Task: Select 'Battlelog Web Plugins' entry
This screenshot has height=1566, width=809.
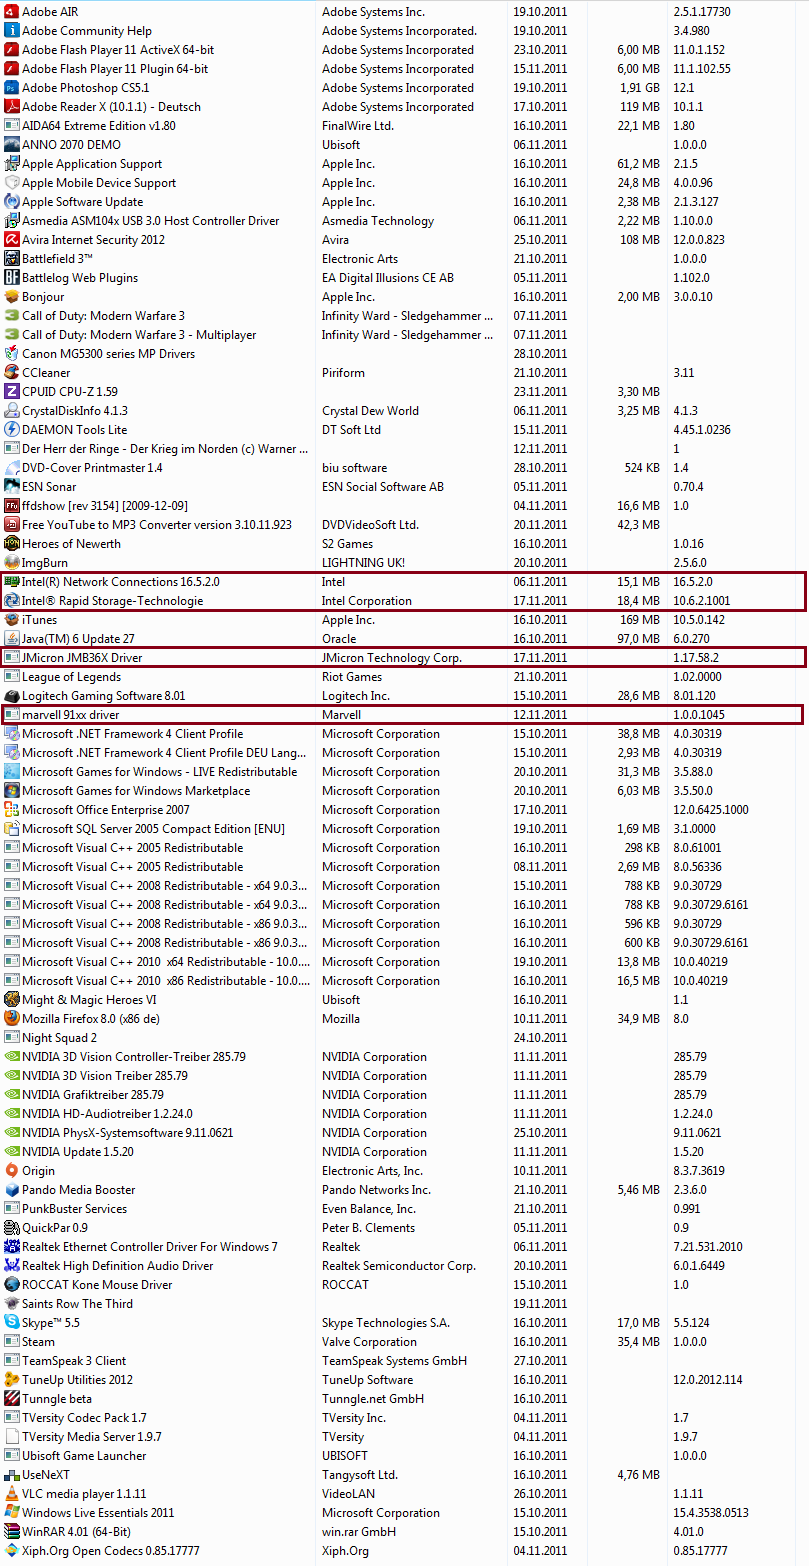Action: click(80, 278)
